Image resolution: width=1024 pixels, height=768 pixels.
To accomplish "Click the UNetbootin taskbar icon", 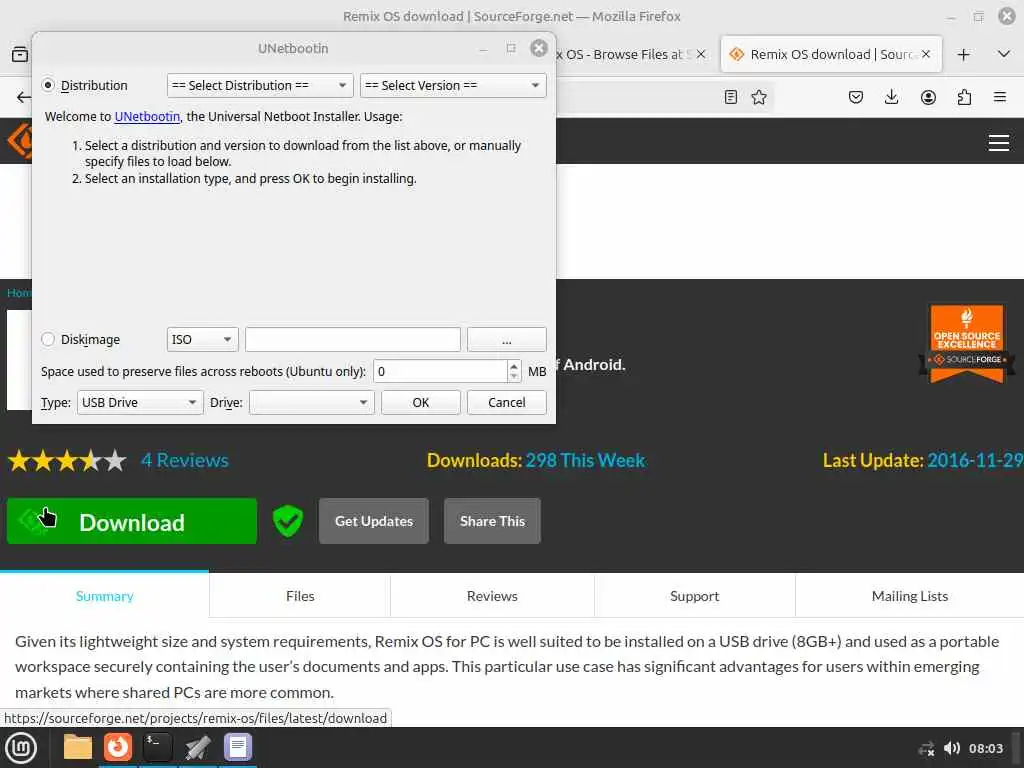I will (197, 747).
